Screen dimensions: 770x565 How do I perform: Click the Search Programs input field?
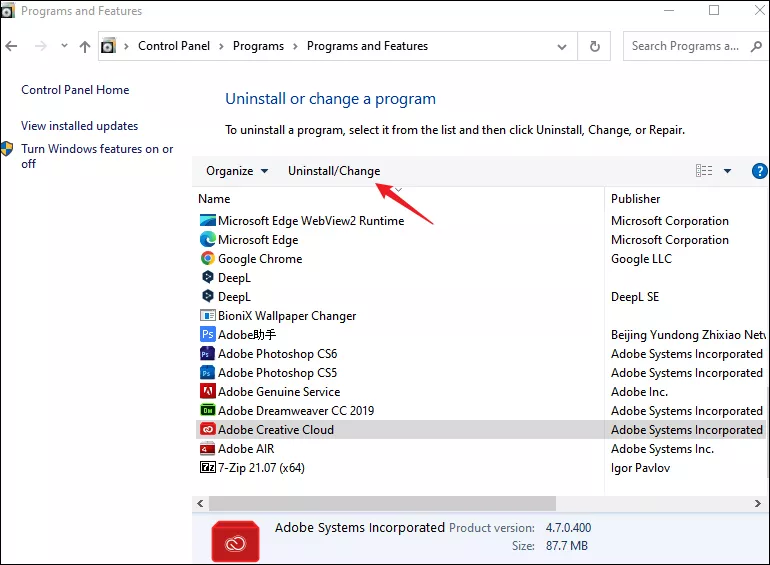pos(685,46)
